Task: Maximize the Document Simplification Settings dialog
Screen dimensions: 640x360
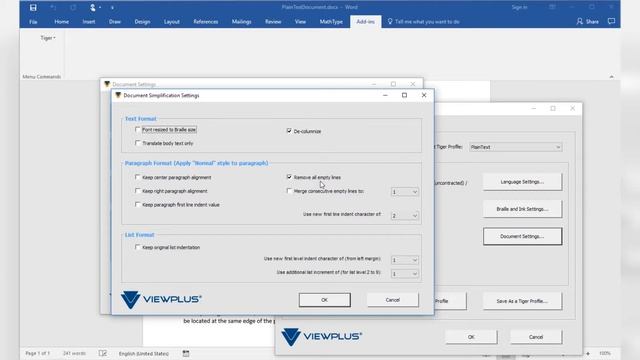Action: pos(404,95)
